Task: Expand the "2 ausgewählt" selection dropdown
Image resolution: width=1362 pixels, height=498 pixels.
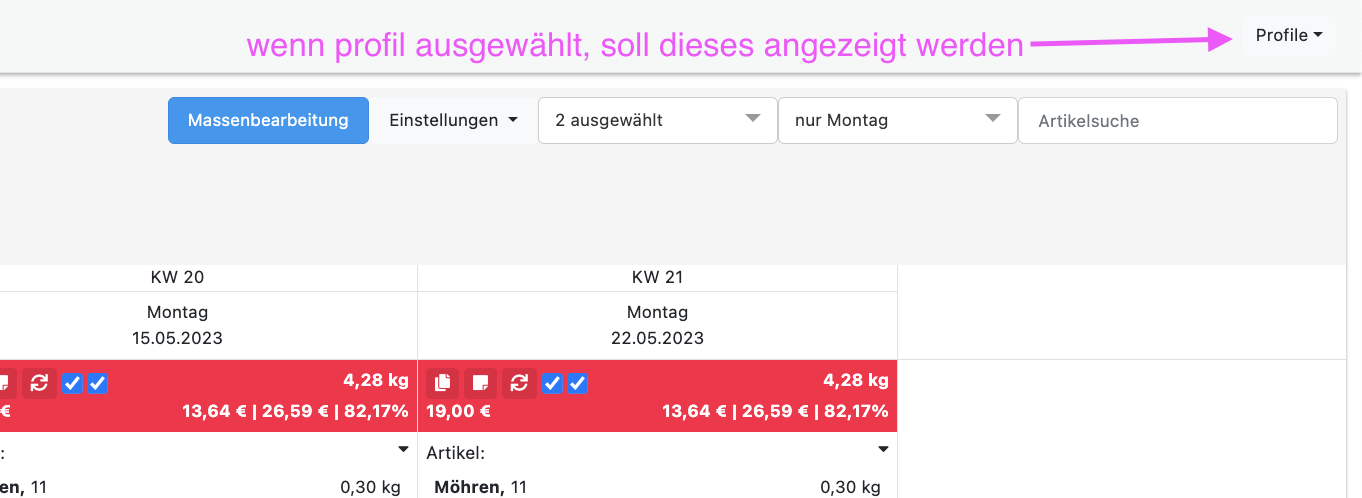Action: pyautogui.click(x=657, y=120)
